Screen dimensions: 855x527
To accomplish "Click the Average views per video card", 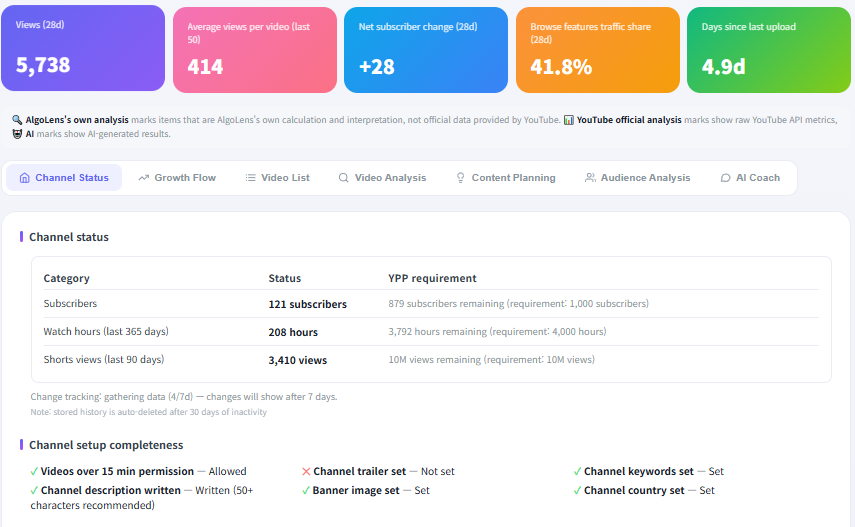I will [255, 50].
